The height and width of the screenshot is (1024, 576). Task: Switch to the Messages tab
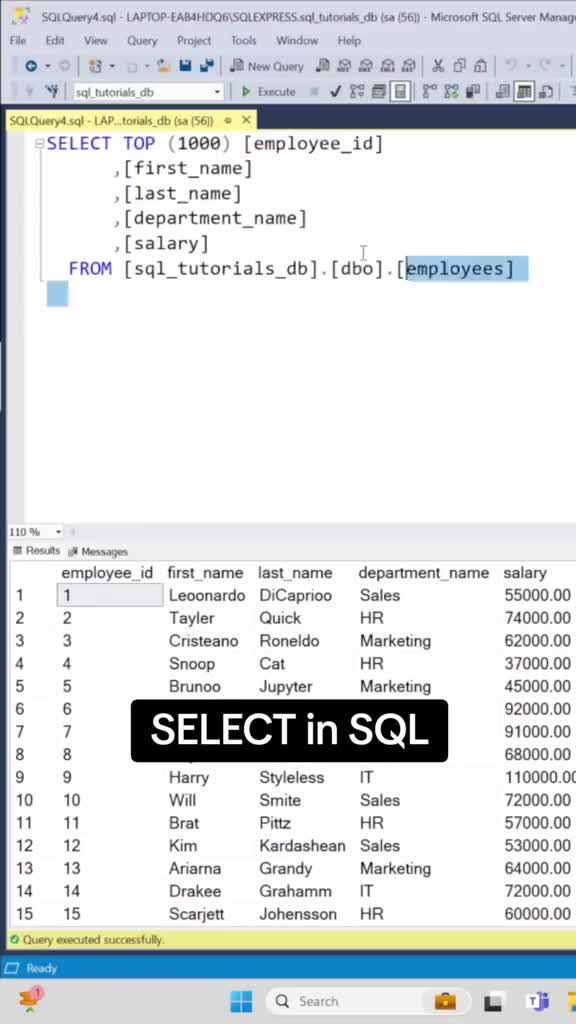click(x=98, y=552)
